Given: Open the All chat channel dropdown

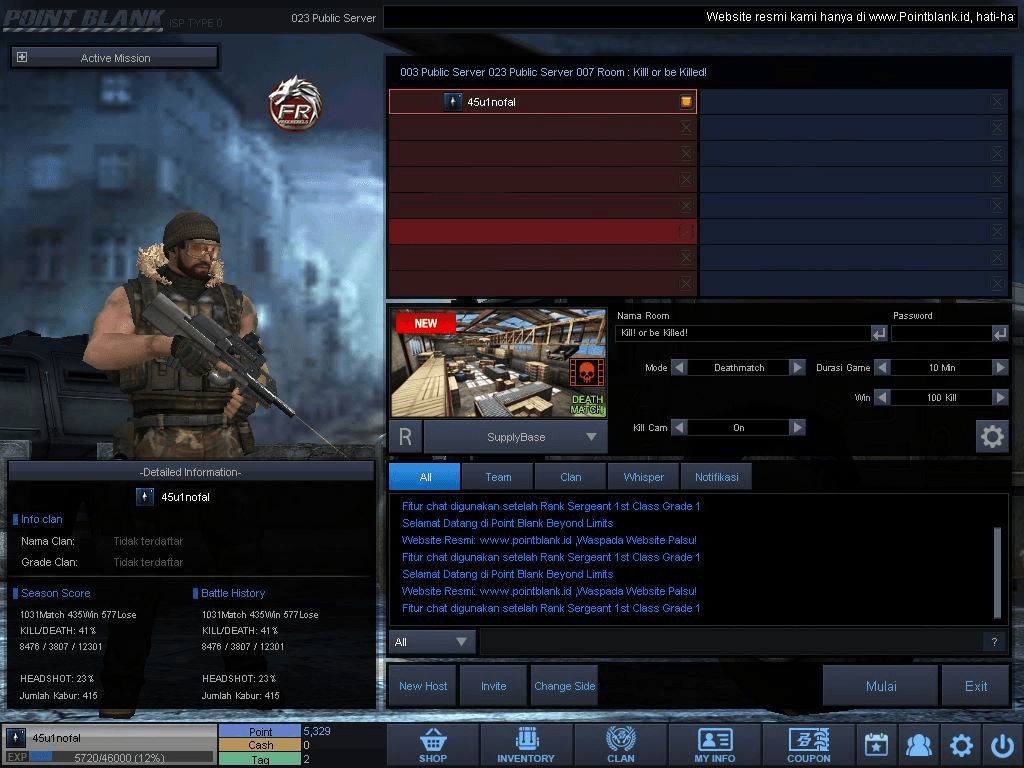Looking at the screenshot, I should (x=432, y=642).
